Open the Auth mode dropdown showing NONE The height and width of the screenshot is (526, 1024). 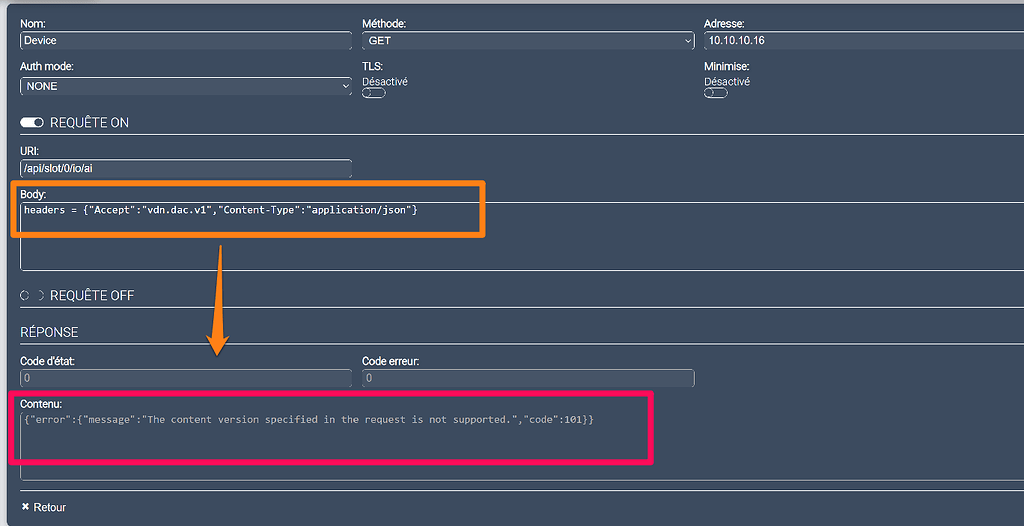pyautogui.click(x=186, y=86)
